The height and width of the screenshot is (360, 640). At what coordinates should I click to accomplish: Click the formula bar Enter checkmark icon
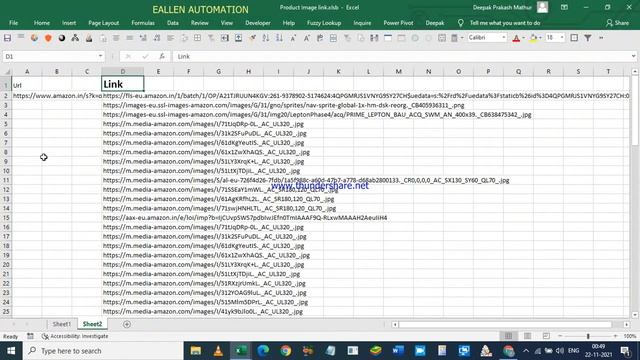tap(145, 56)
